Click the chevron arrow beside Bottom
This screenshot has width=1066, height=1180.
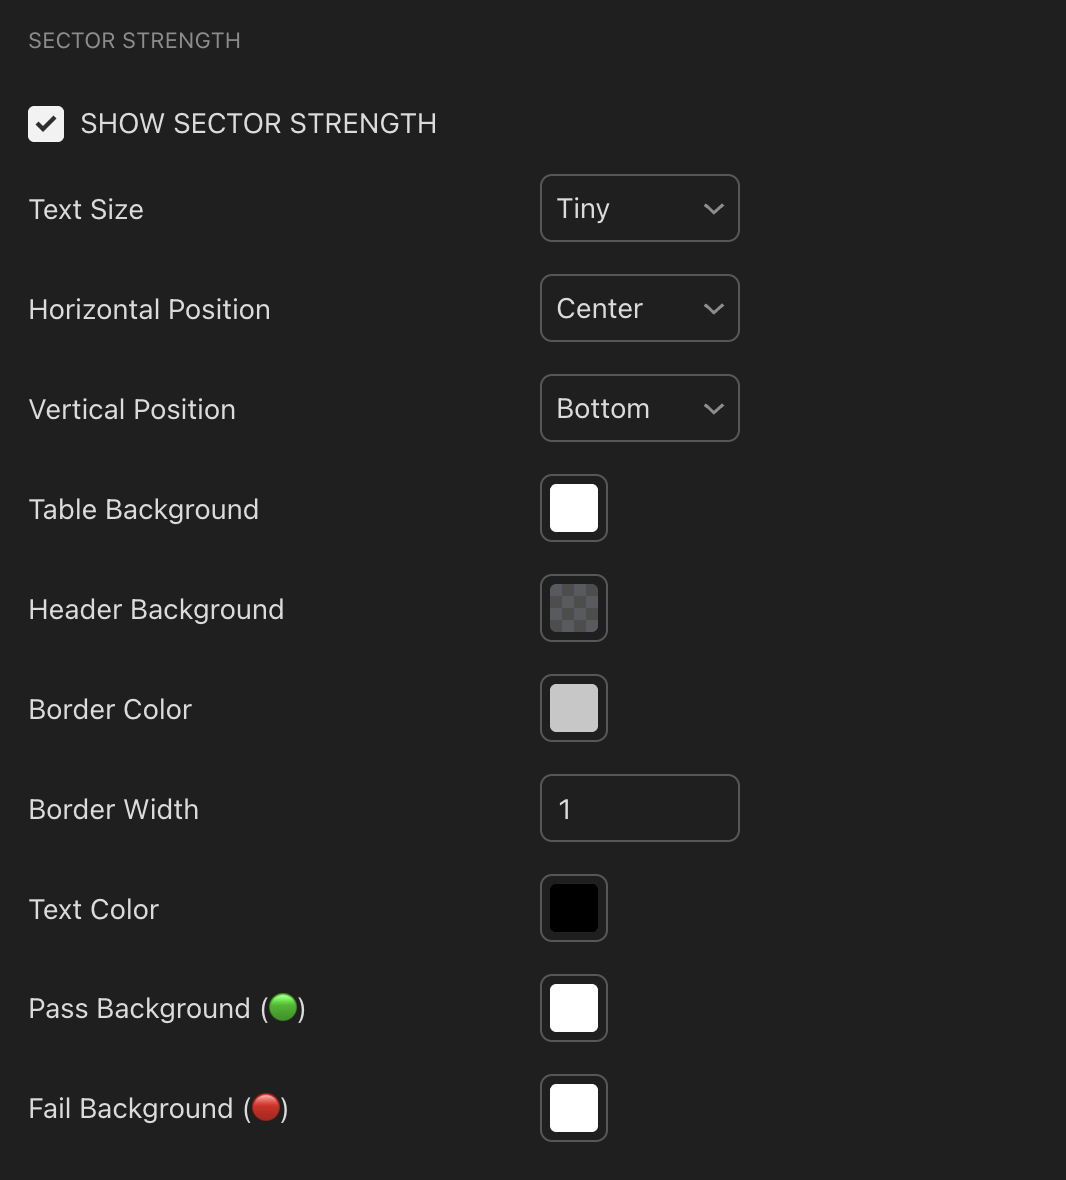(713, 409)
